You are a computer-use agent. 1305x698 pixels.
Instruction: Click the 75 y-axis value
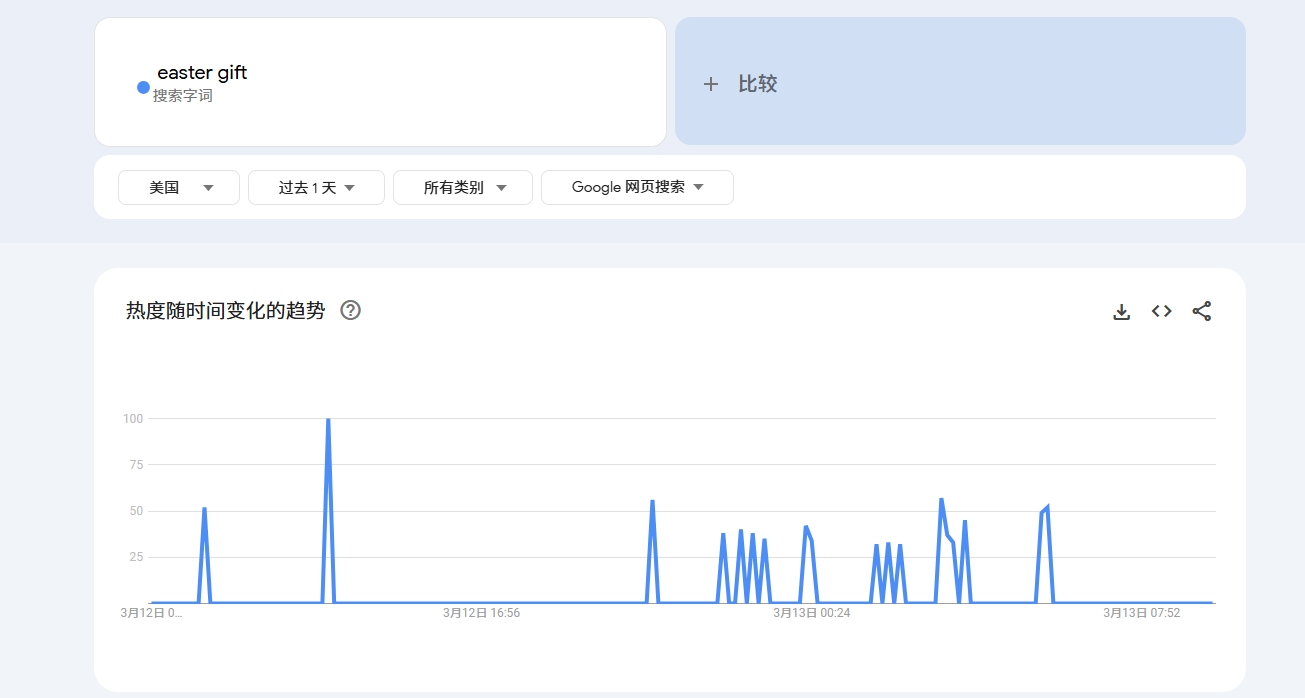click(x=137, y=465)
